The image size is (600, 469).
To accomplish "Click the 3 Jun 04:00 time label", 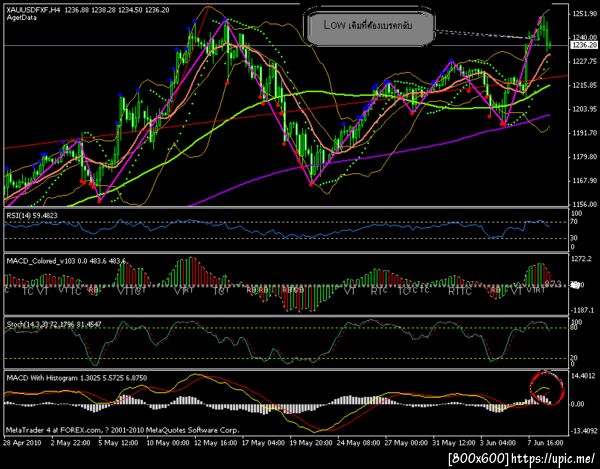I will [498, 443].
